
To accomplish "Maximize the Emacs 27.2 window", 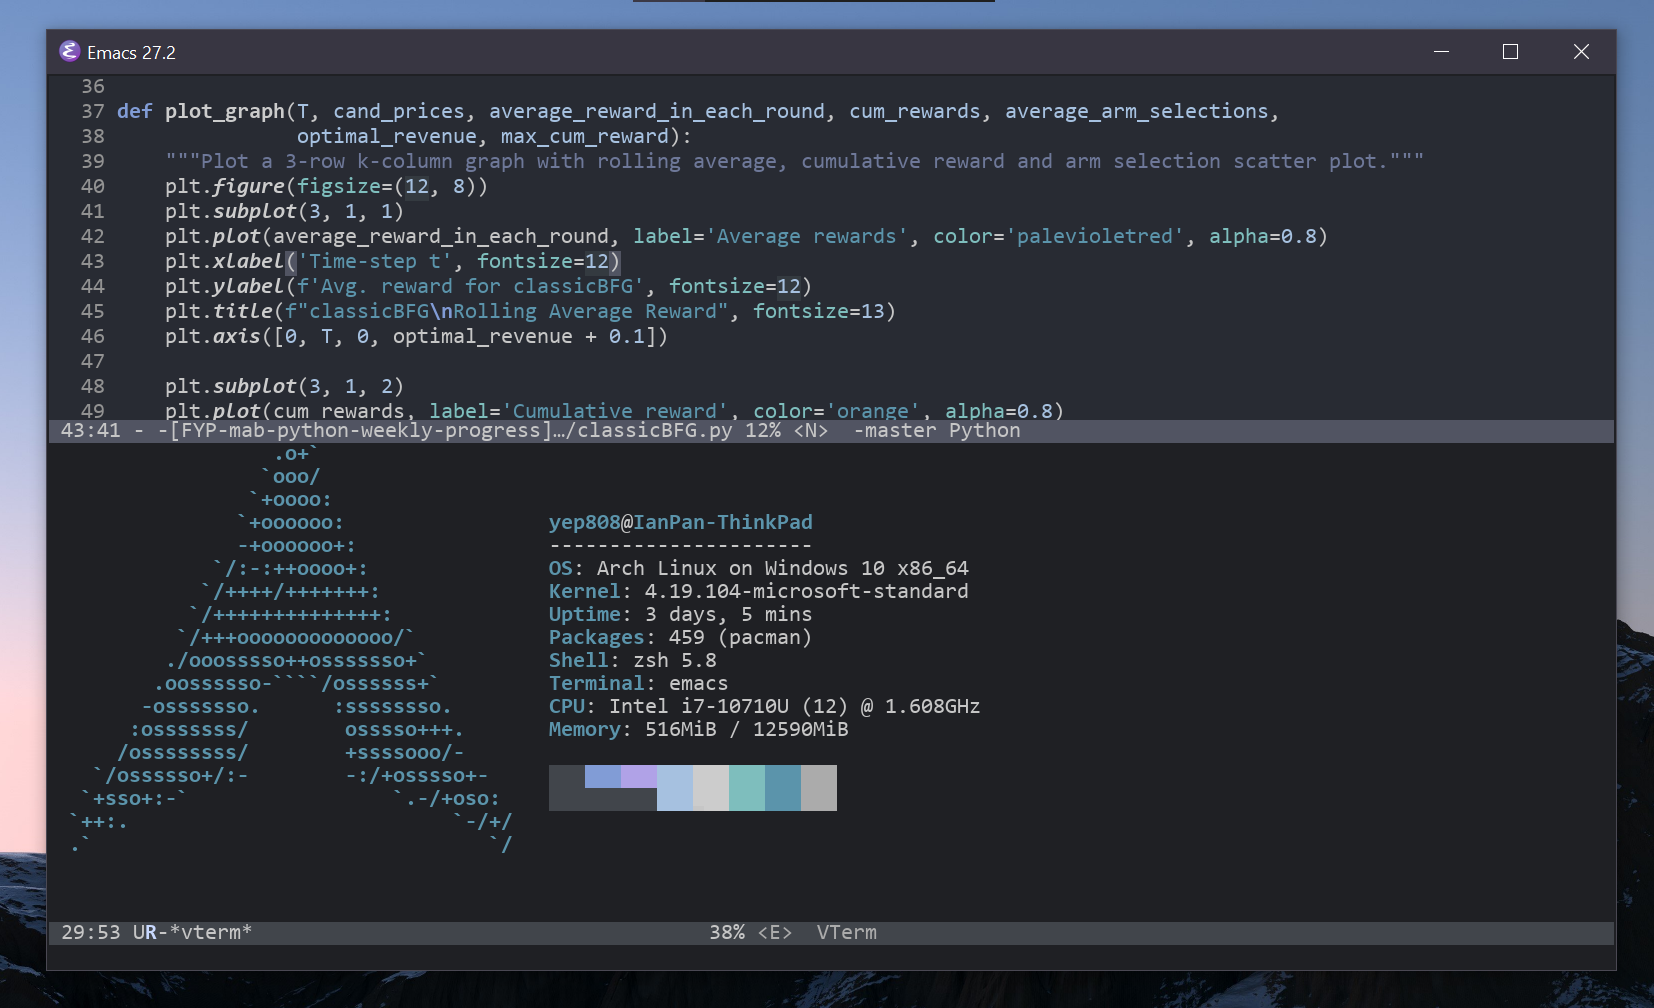I will (x=1510, y=51).
